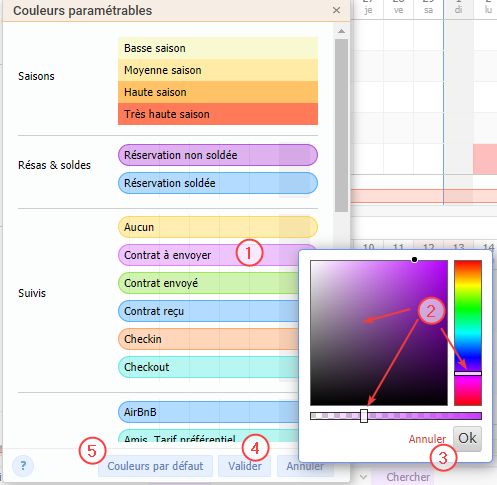The width and height of the screenshot is (497, 485).
Task: Select the Checkin color bar
Action: 208,339
